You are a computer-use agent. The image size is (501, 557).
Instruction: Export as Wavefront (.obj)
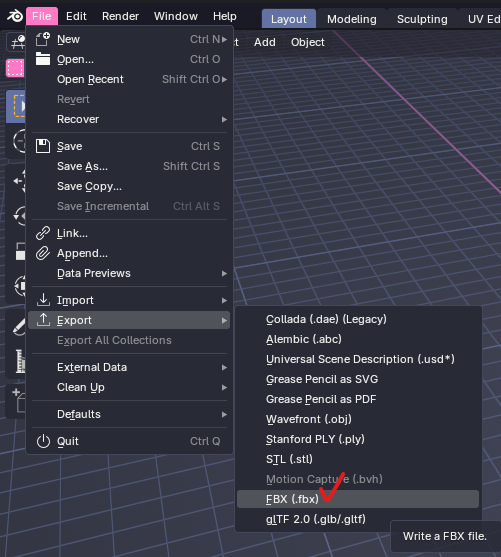tap(358, 419)
